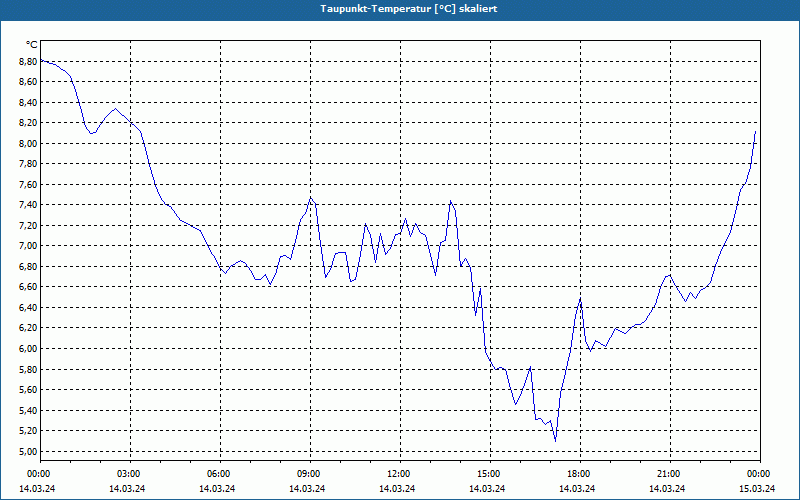Pick the 6,60 temperature tick label
Image resolution: width=800 pixels, height=500 pixels.
pos(28,287)
